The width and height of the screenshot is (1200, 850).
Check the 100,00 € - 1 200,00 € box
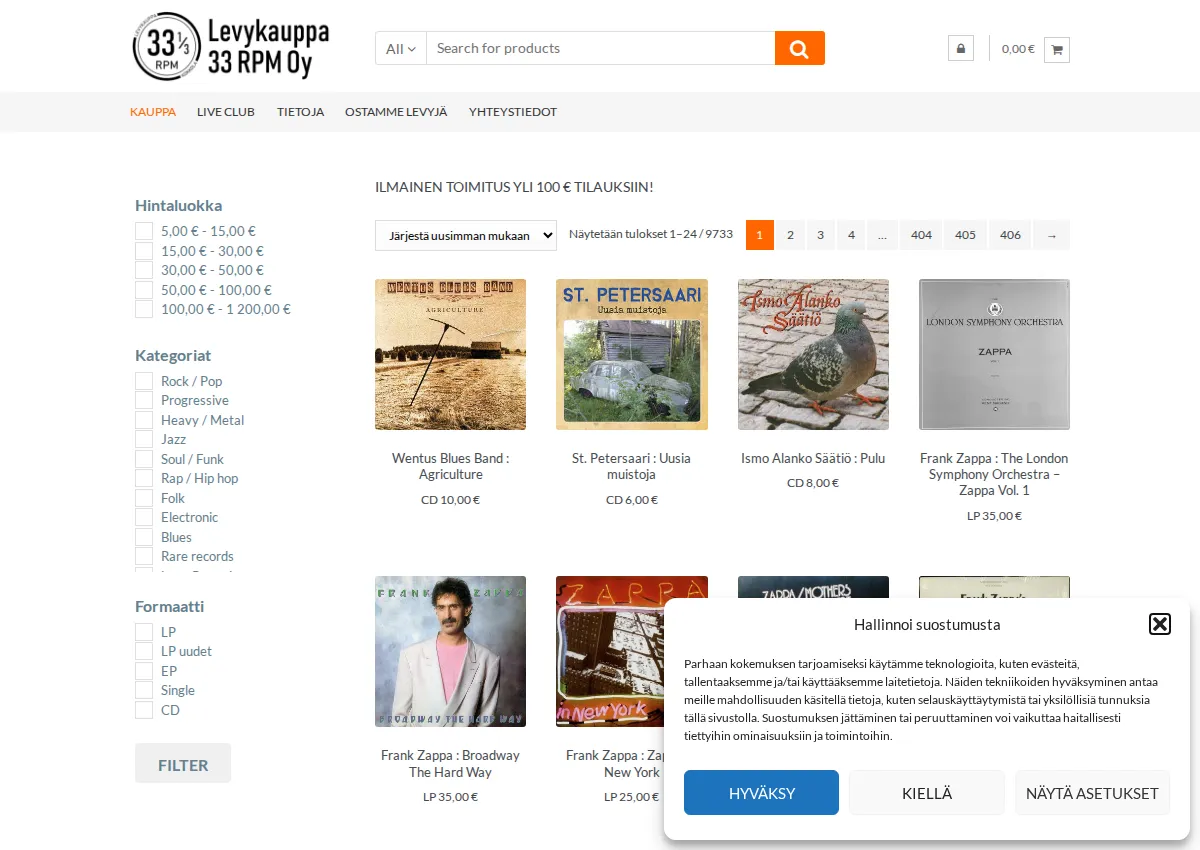(144, 309)
